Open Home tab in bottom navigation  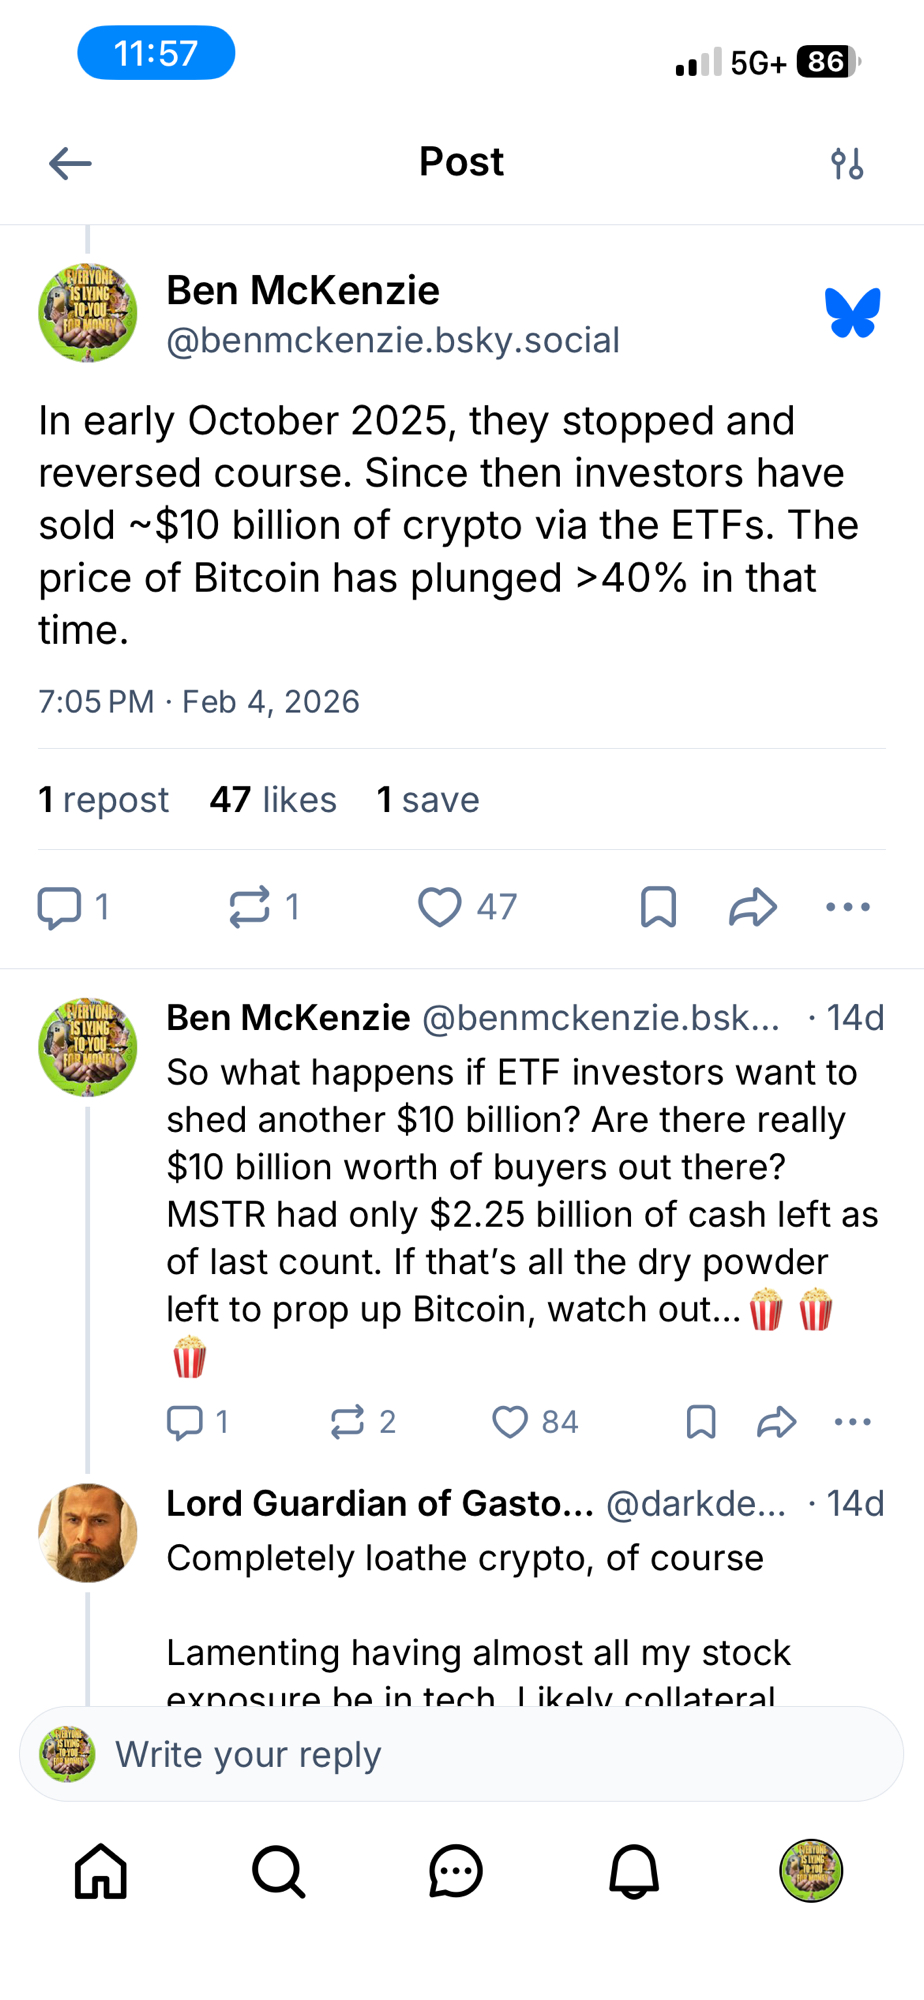click(x=101, y=1871)
